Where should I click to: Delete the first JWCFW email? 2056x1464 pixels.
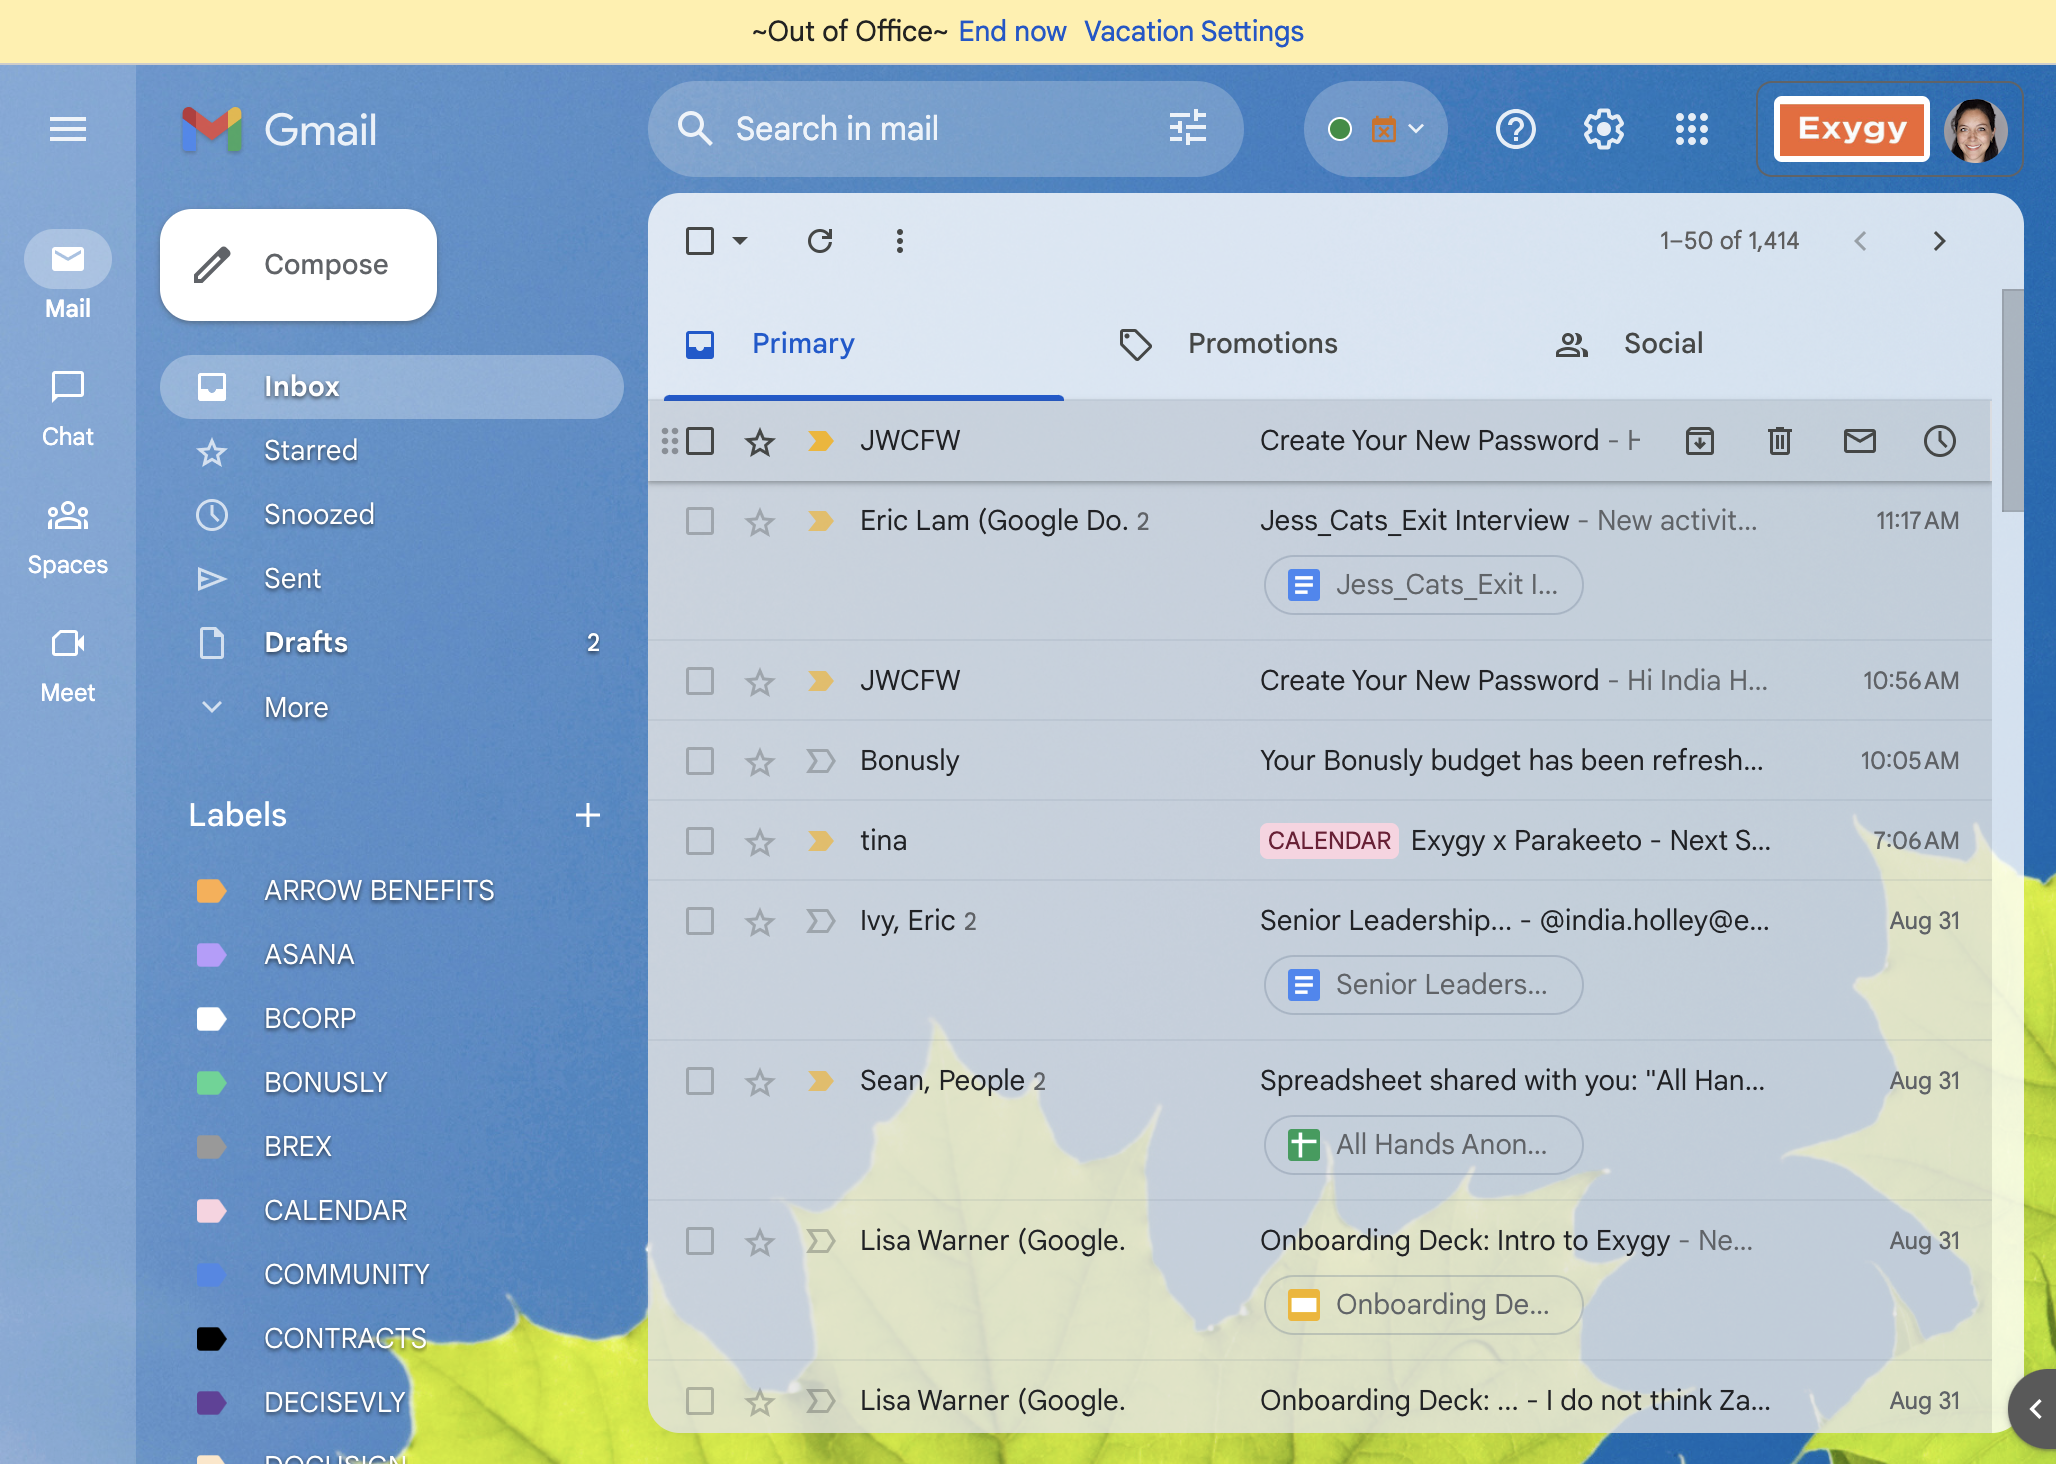coord(1780,440)
